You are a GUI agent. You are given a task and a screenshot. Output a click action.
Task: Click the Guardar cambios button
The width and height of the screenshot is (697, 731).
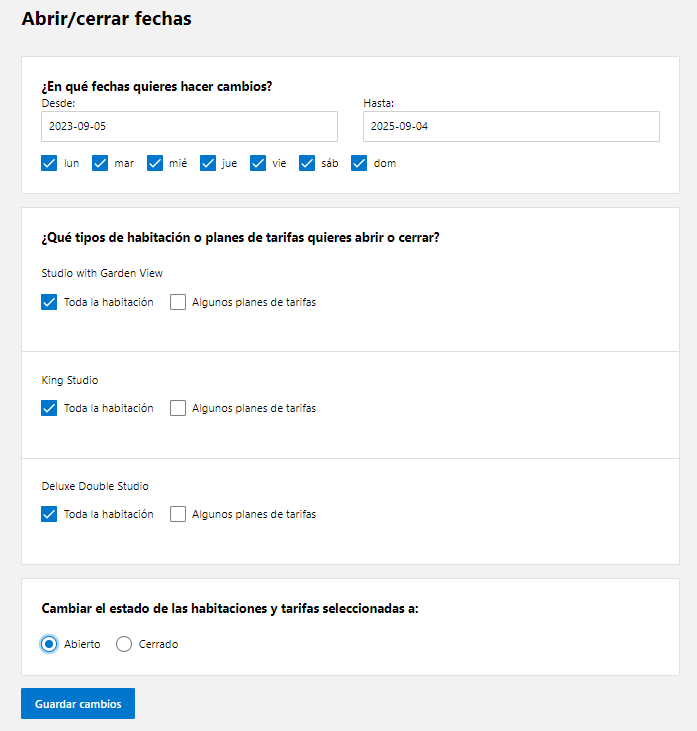tap(78, 703)
